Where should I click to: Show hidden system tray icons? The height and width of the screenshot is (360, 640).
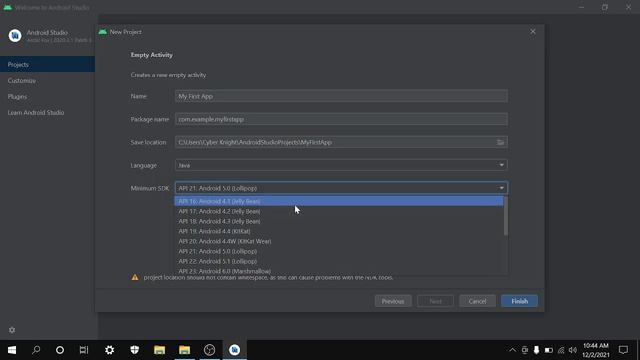tap(512, 350)
